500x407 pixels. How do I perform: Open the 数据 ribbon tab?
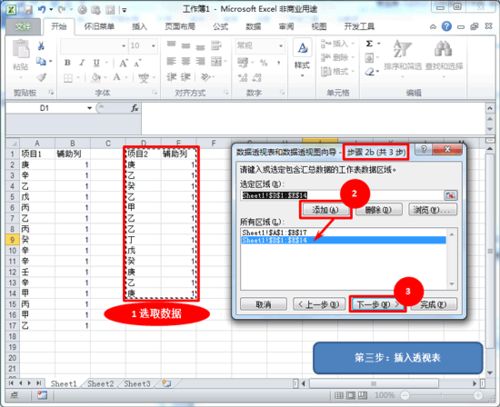(253, 26)
